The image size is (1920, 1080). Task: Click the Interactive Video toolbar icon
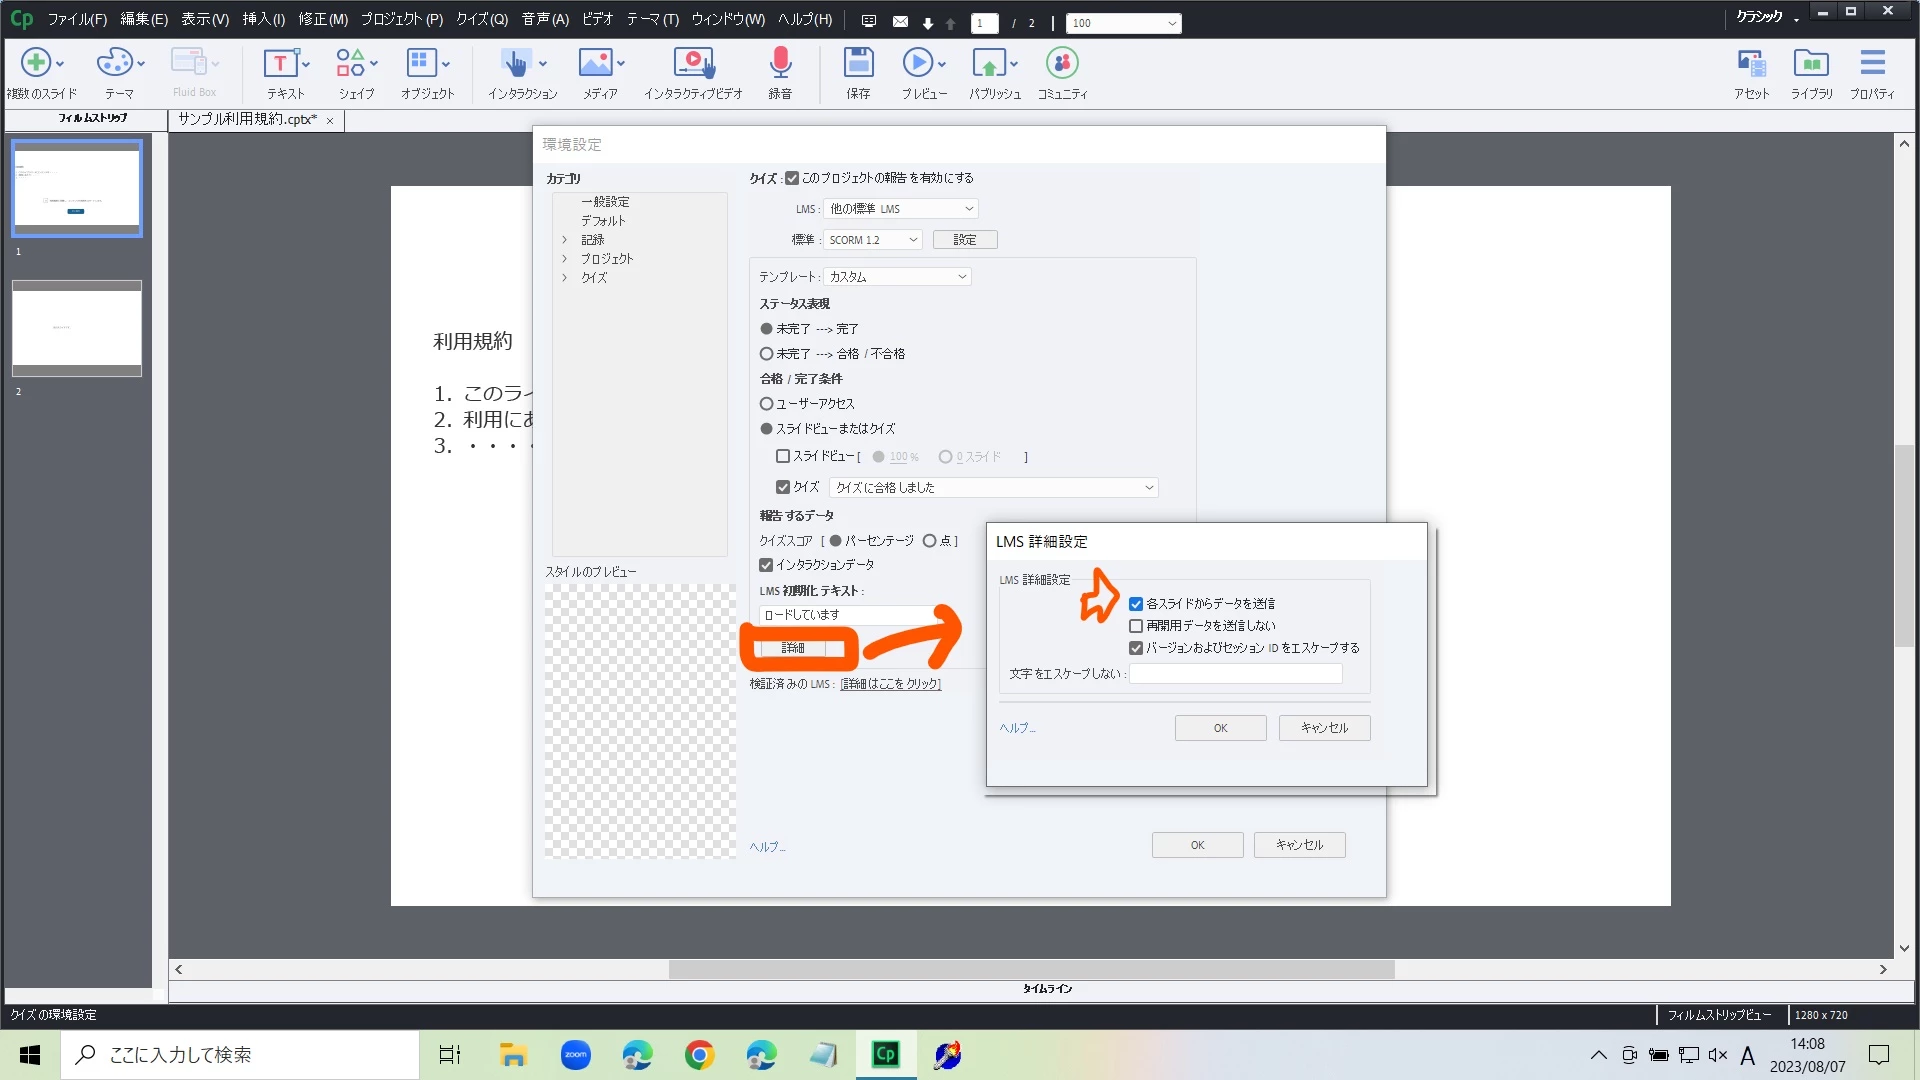693,64
